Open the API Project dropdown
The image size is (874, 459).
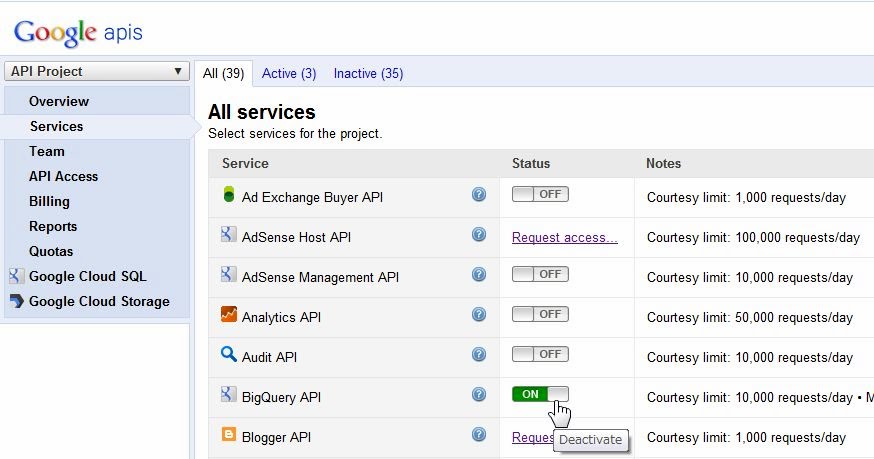(96, 71)
